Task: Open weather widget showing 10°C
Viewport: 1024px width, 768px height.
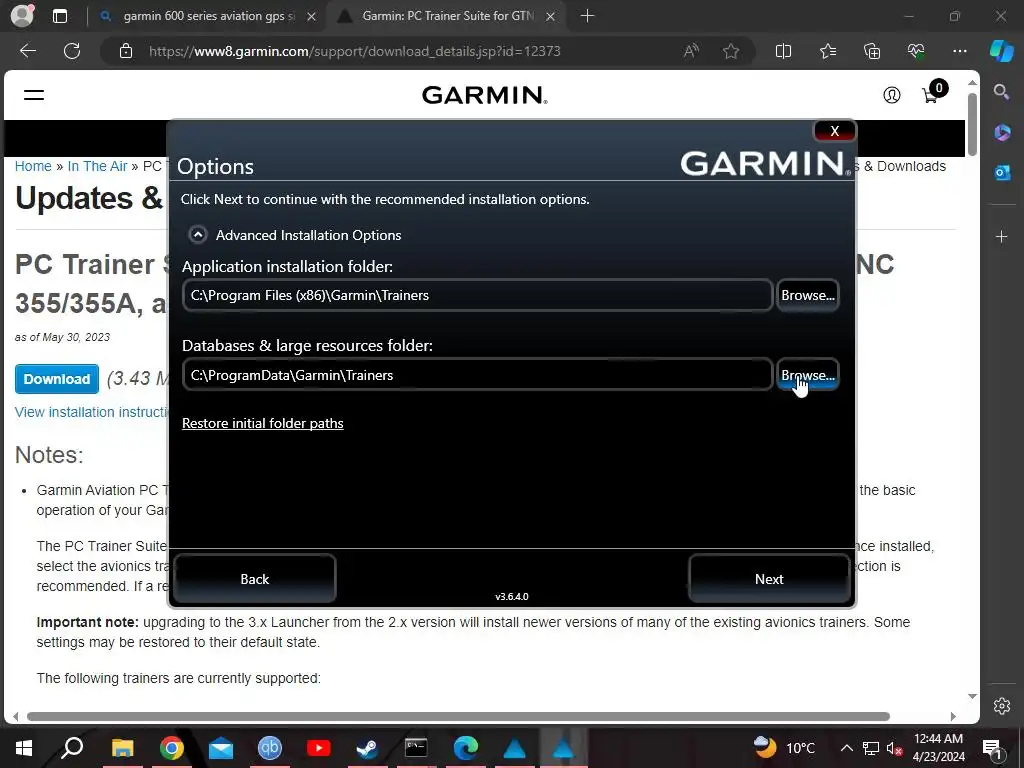Action: [784, 748]
